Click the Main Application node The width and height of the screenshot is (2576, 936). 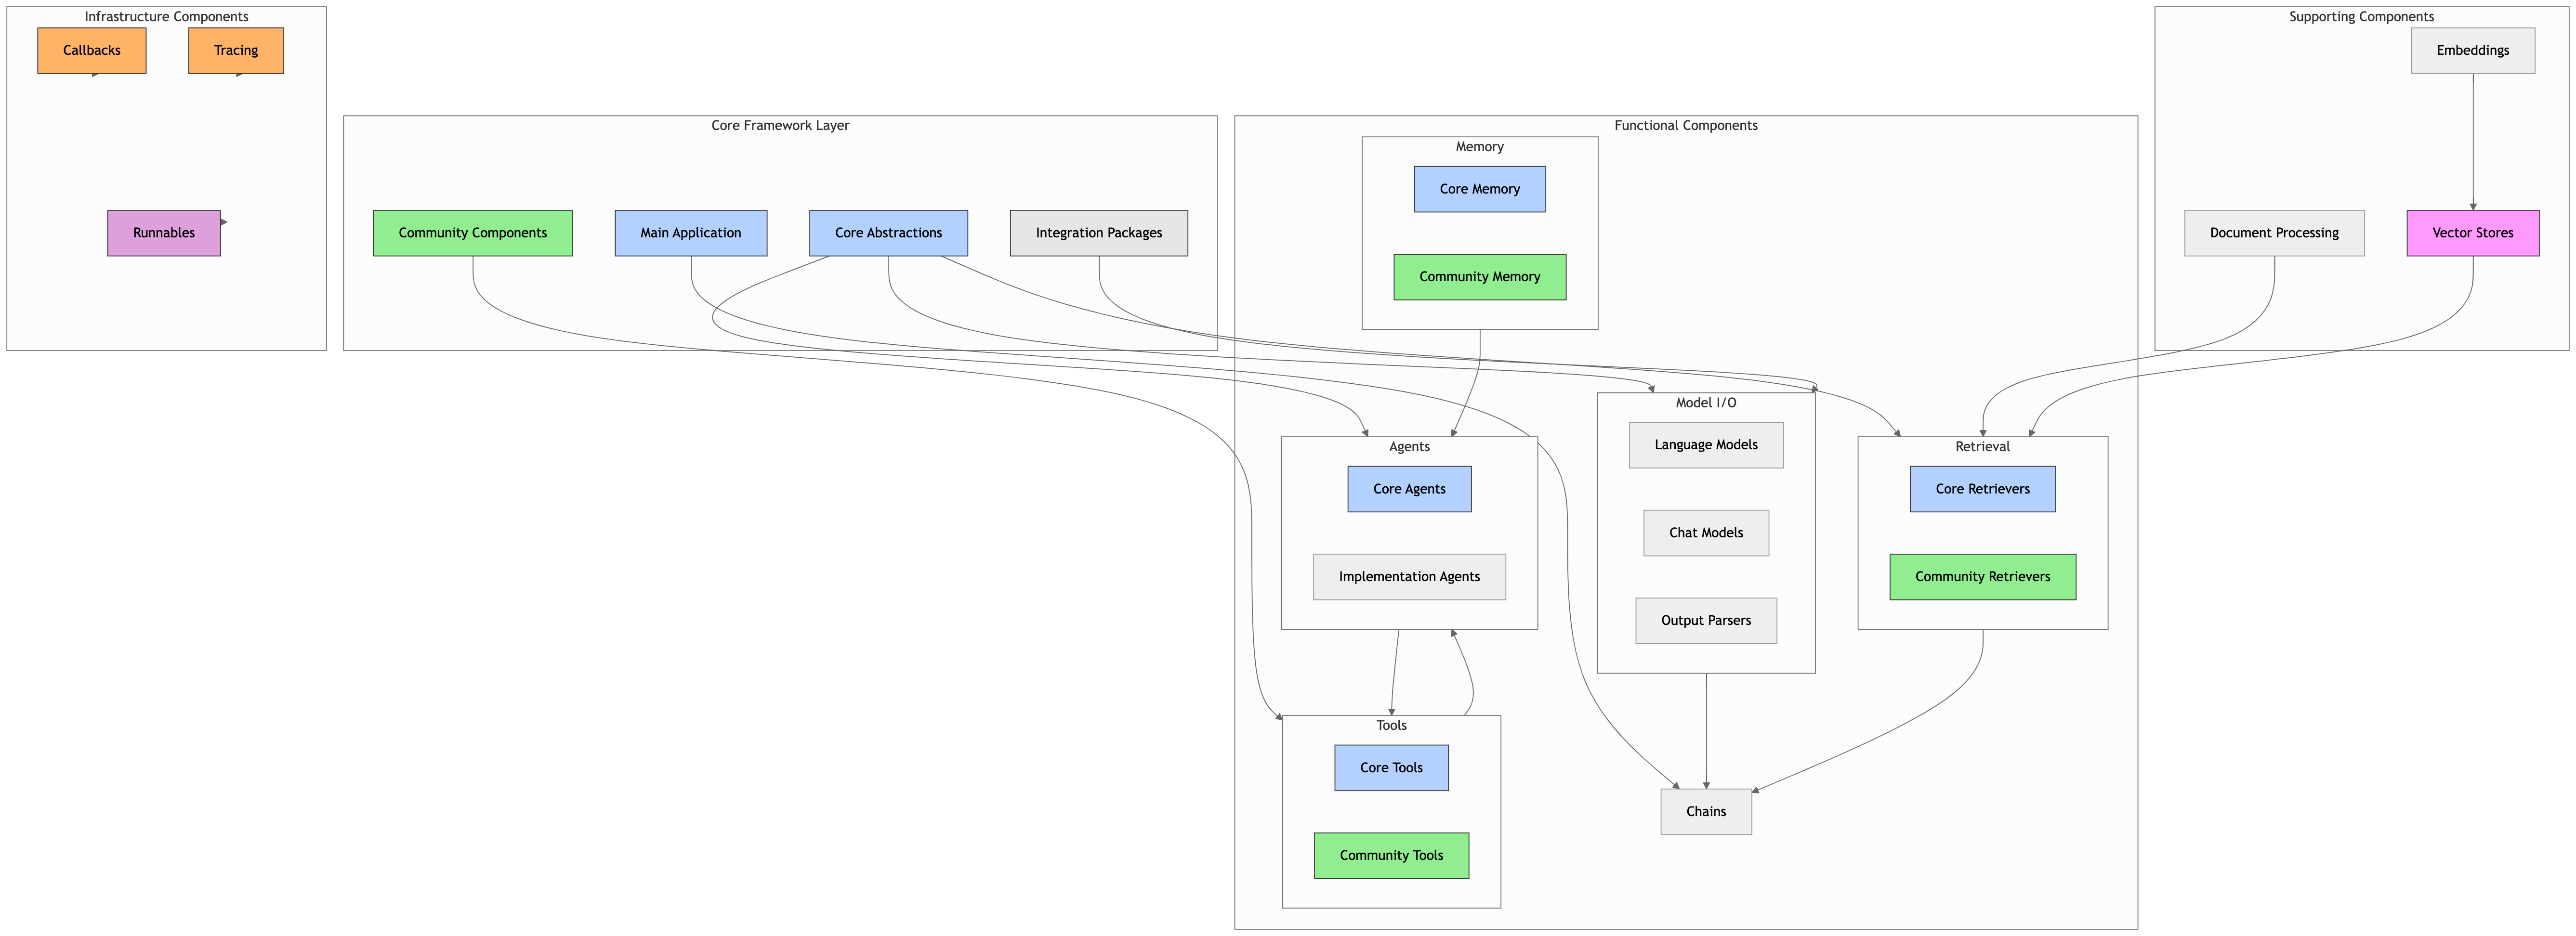(691, 233)
